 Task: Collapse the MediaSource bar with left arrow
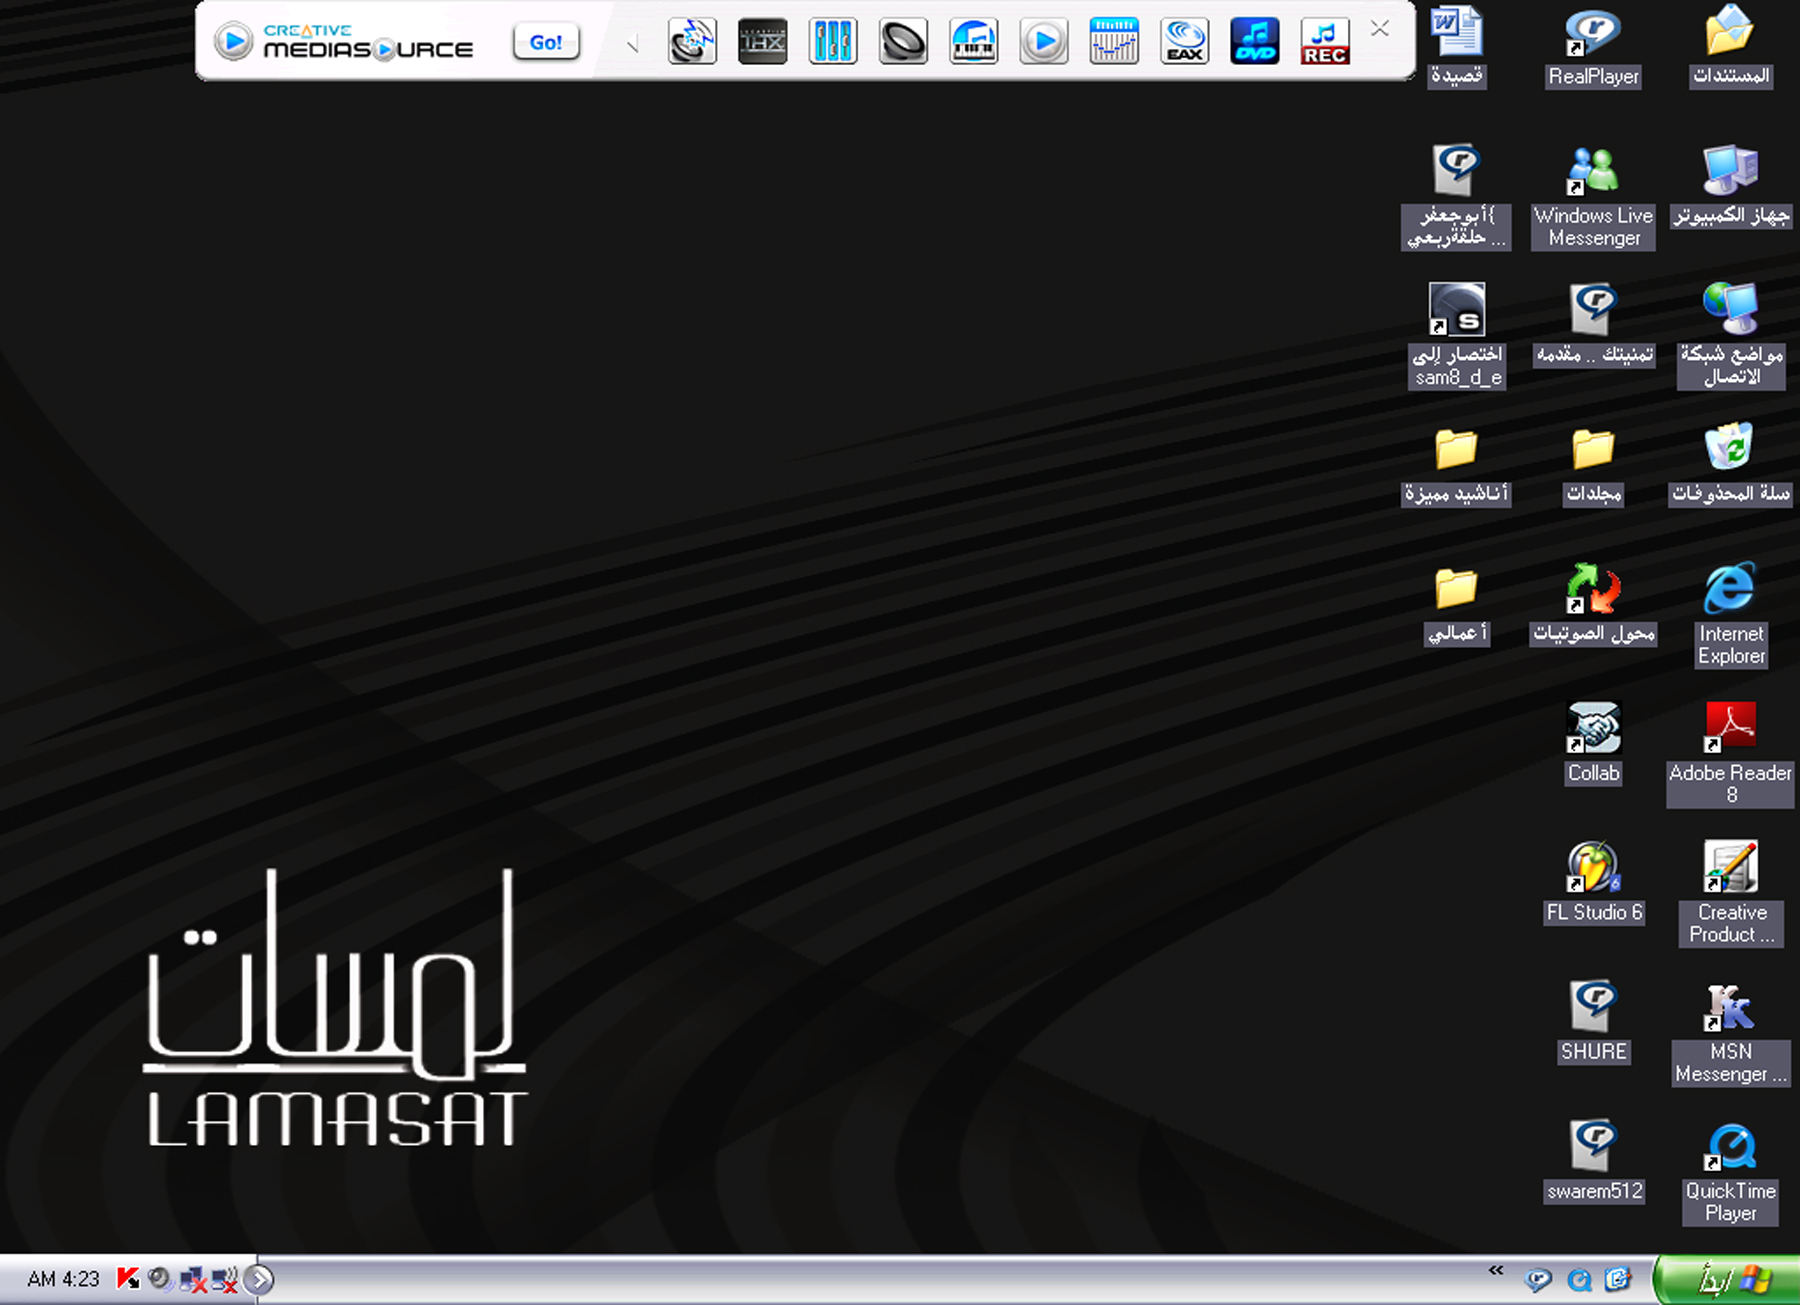[632, 44]
